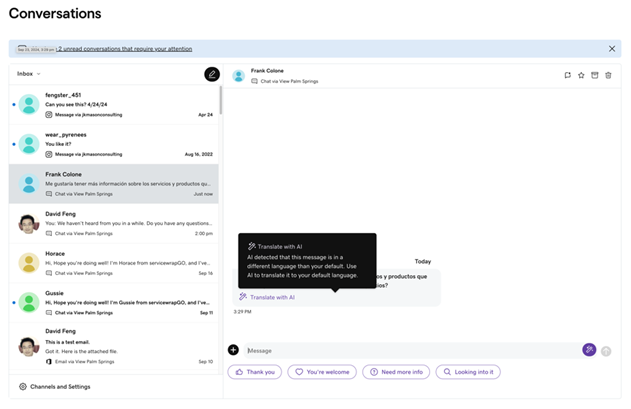This screenshot has height=409, width=631.
Task: Insert the Looking into it quick reply
Action: click(468, 372)
